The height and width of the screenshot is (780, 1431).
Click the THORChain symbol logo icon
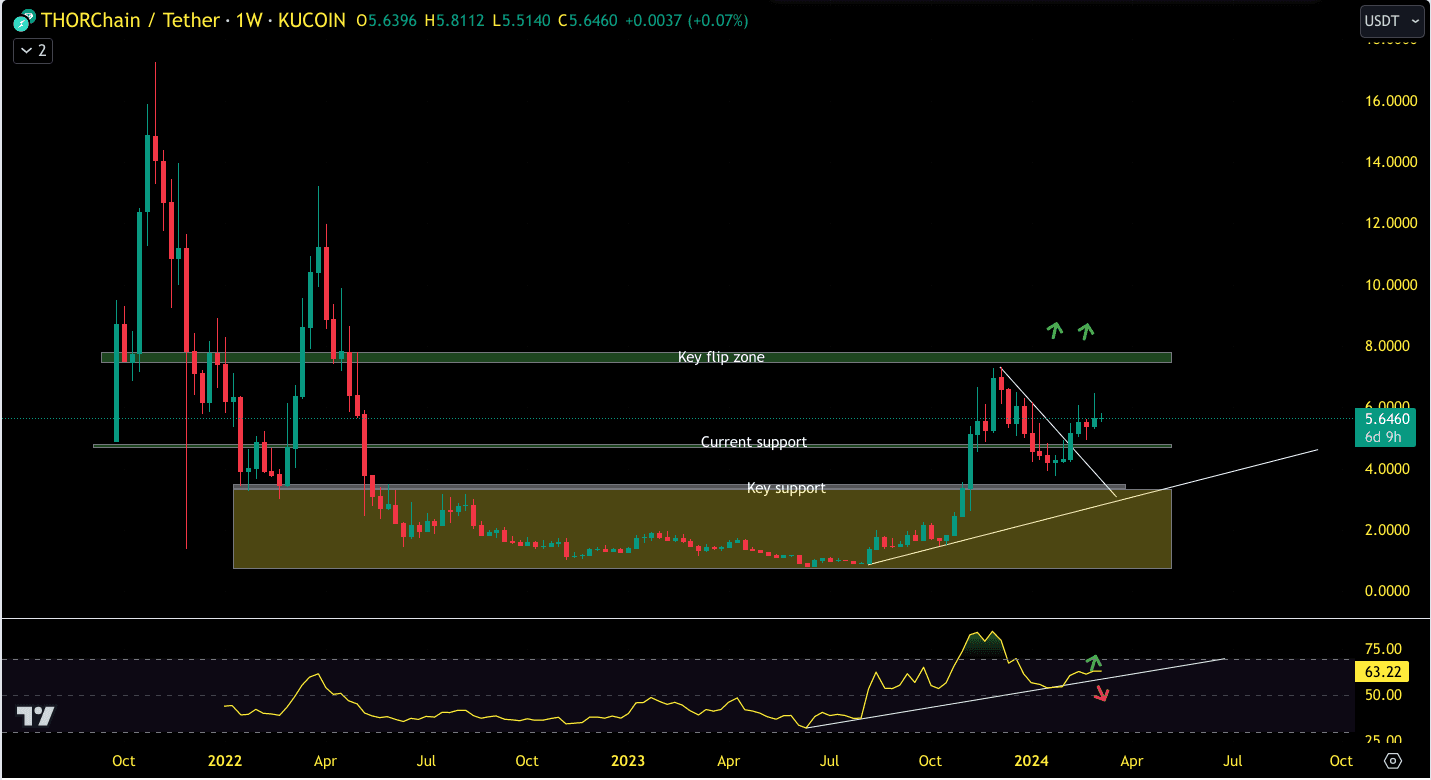tap(24, 20)
